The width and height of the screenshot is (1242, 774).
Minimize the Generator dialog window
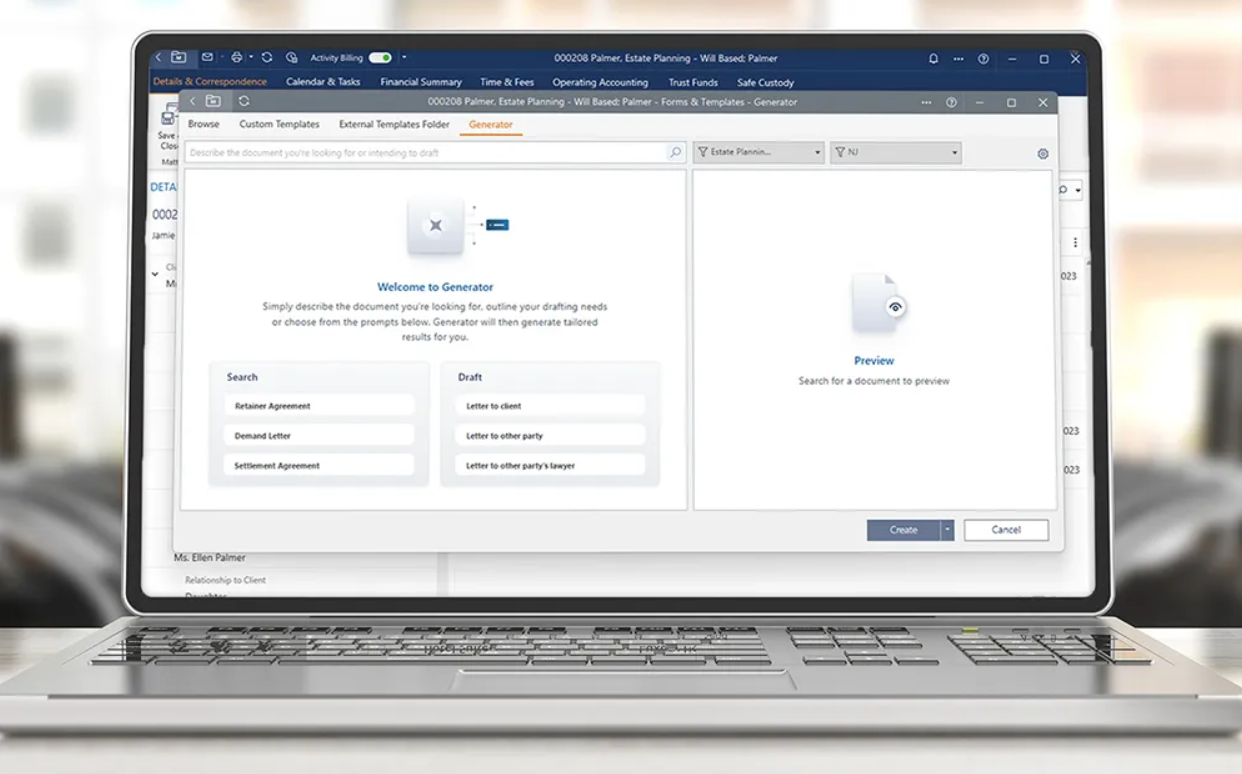click(x=981, y=102)
